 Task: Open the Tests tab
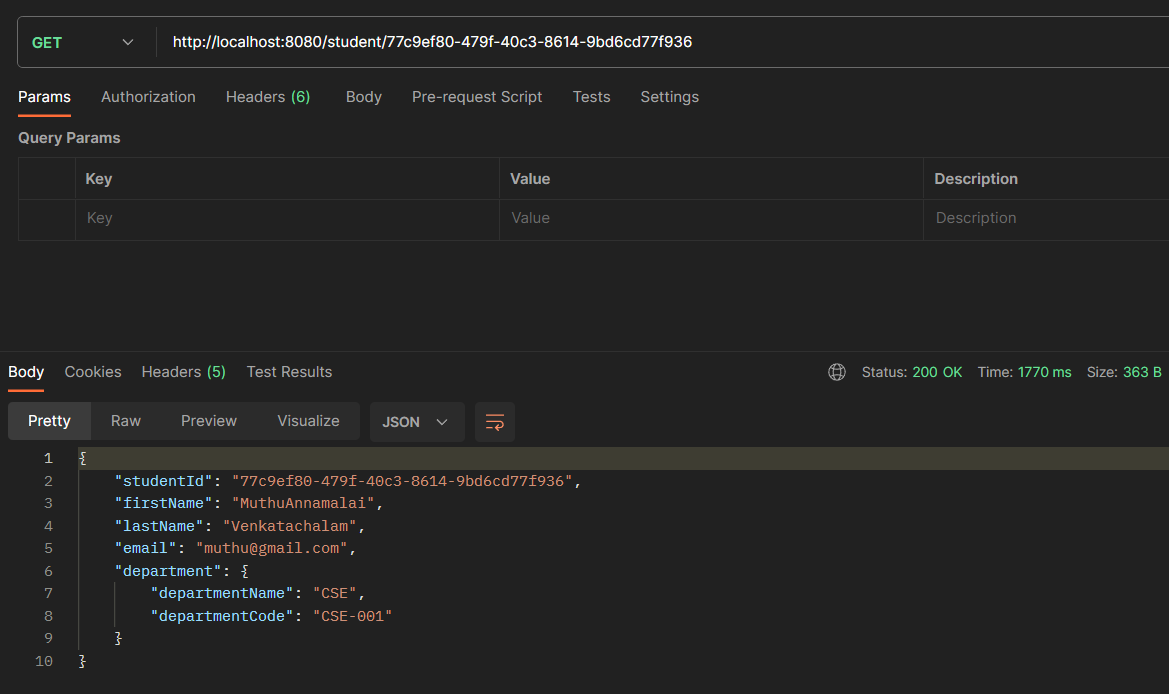coord(591,97)
